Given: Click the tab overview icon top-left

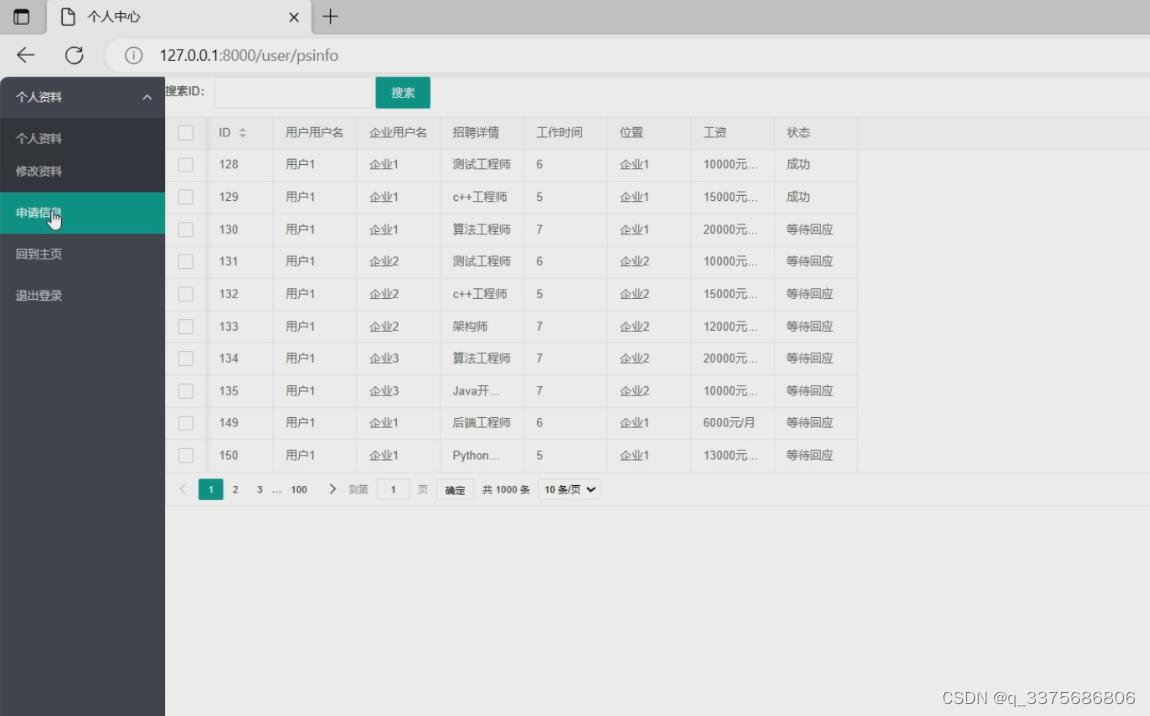Looking at the screenshot, I should click(x=22, y=16).
